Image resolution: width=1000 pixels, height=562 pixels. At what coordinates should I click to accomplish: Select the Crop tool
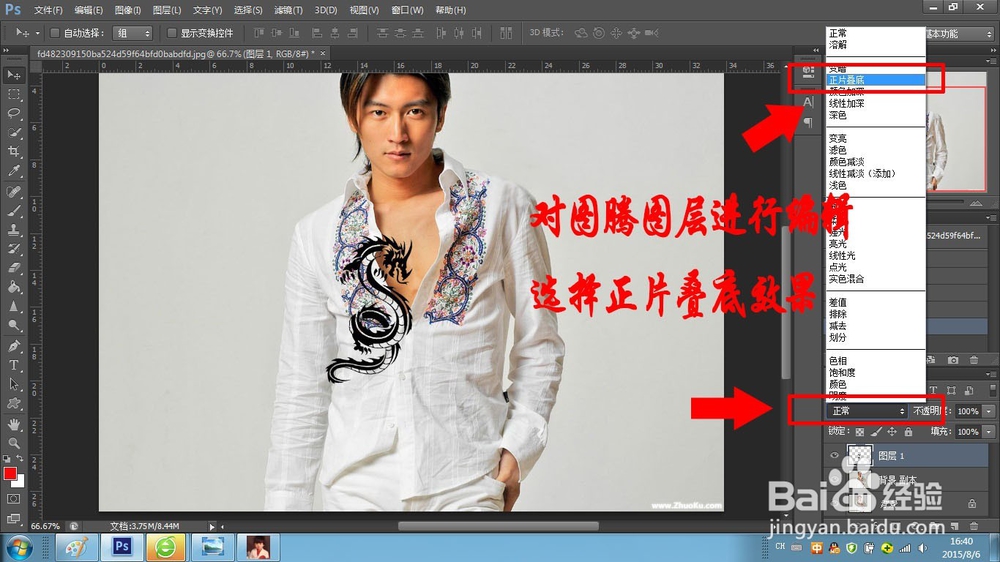click(13, 152)
